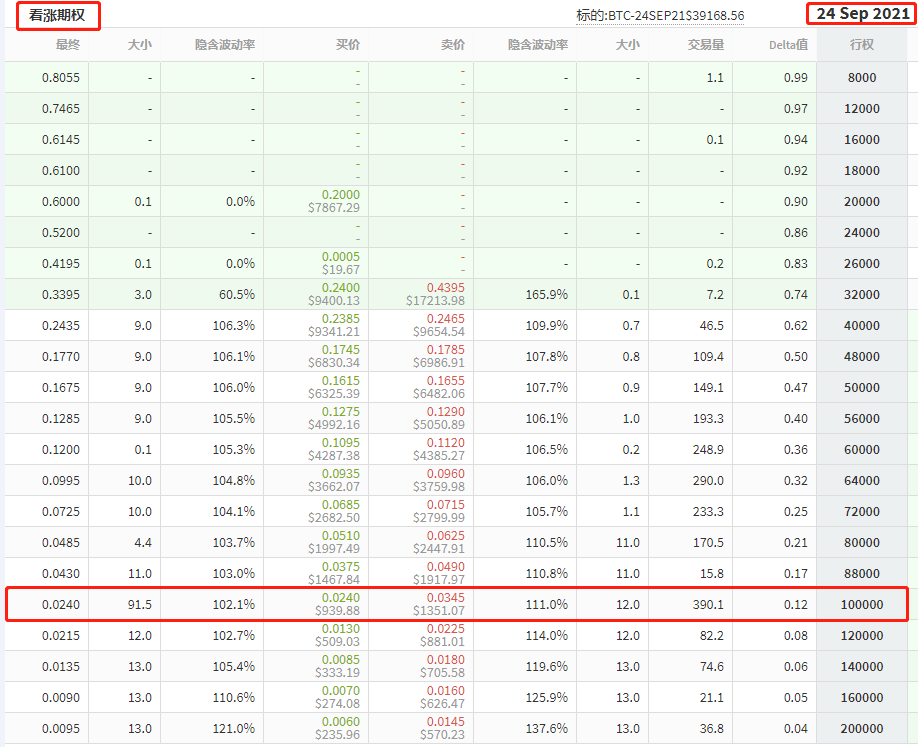This screenshot has width=918, height=747.
Task: Click the 24 Sep 2021 expiry date
Action: pos(862,14)
